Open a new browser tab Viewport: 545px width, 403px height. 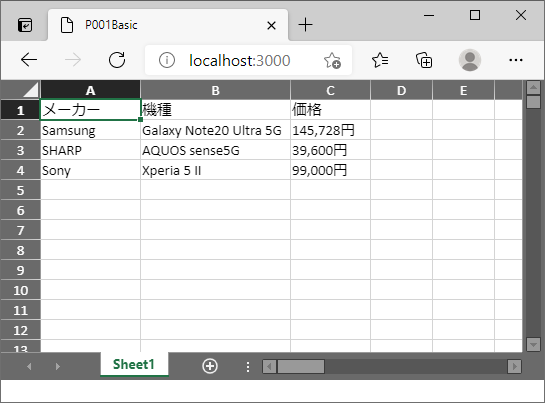(x=306, y=25)
